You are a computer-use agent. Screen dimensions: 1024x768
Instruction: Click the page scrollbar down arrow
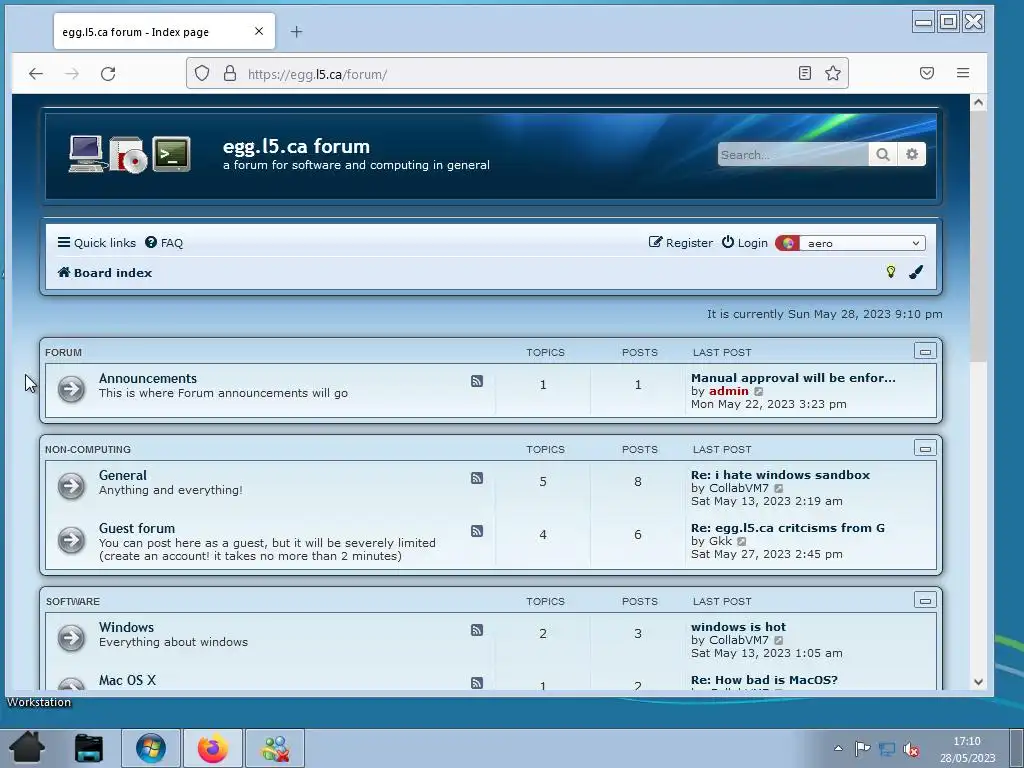[x=978, y=682]
